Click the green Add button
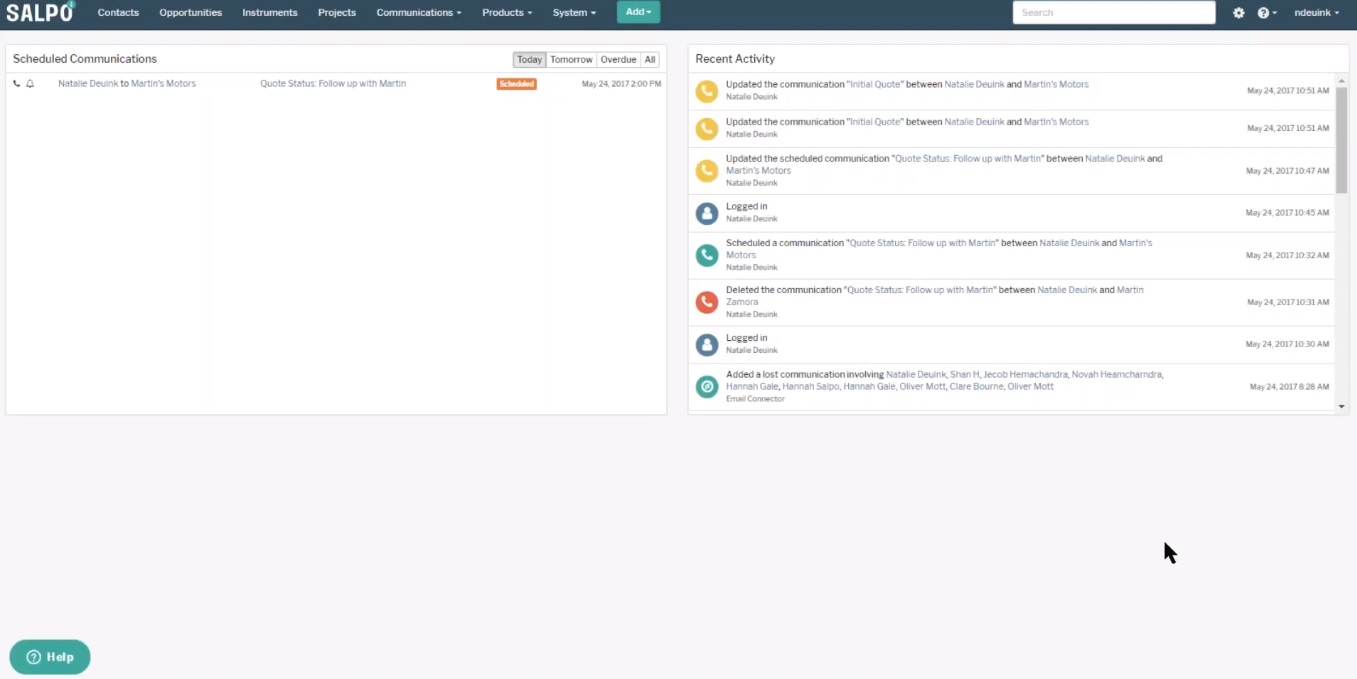 638,12
